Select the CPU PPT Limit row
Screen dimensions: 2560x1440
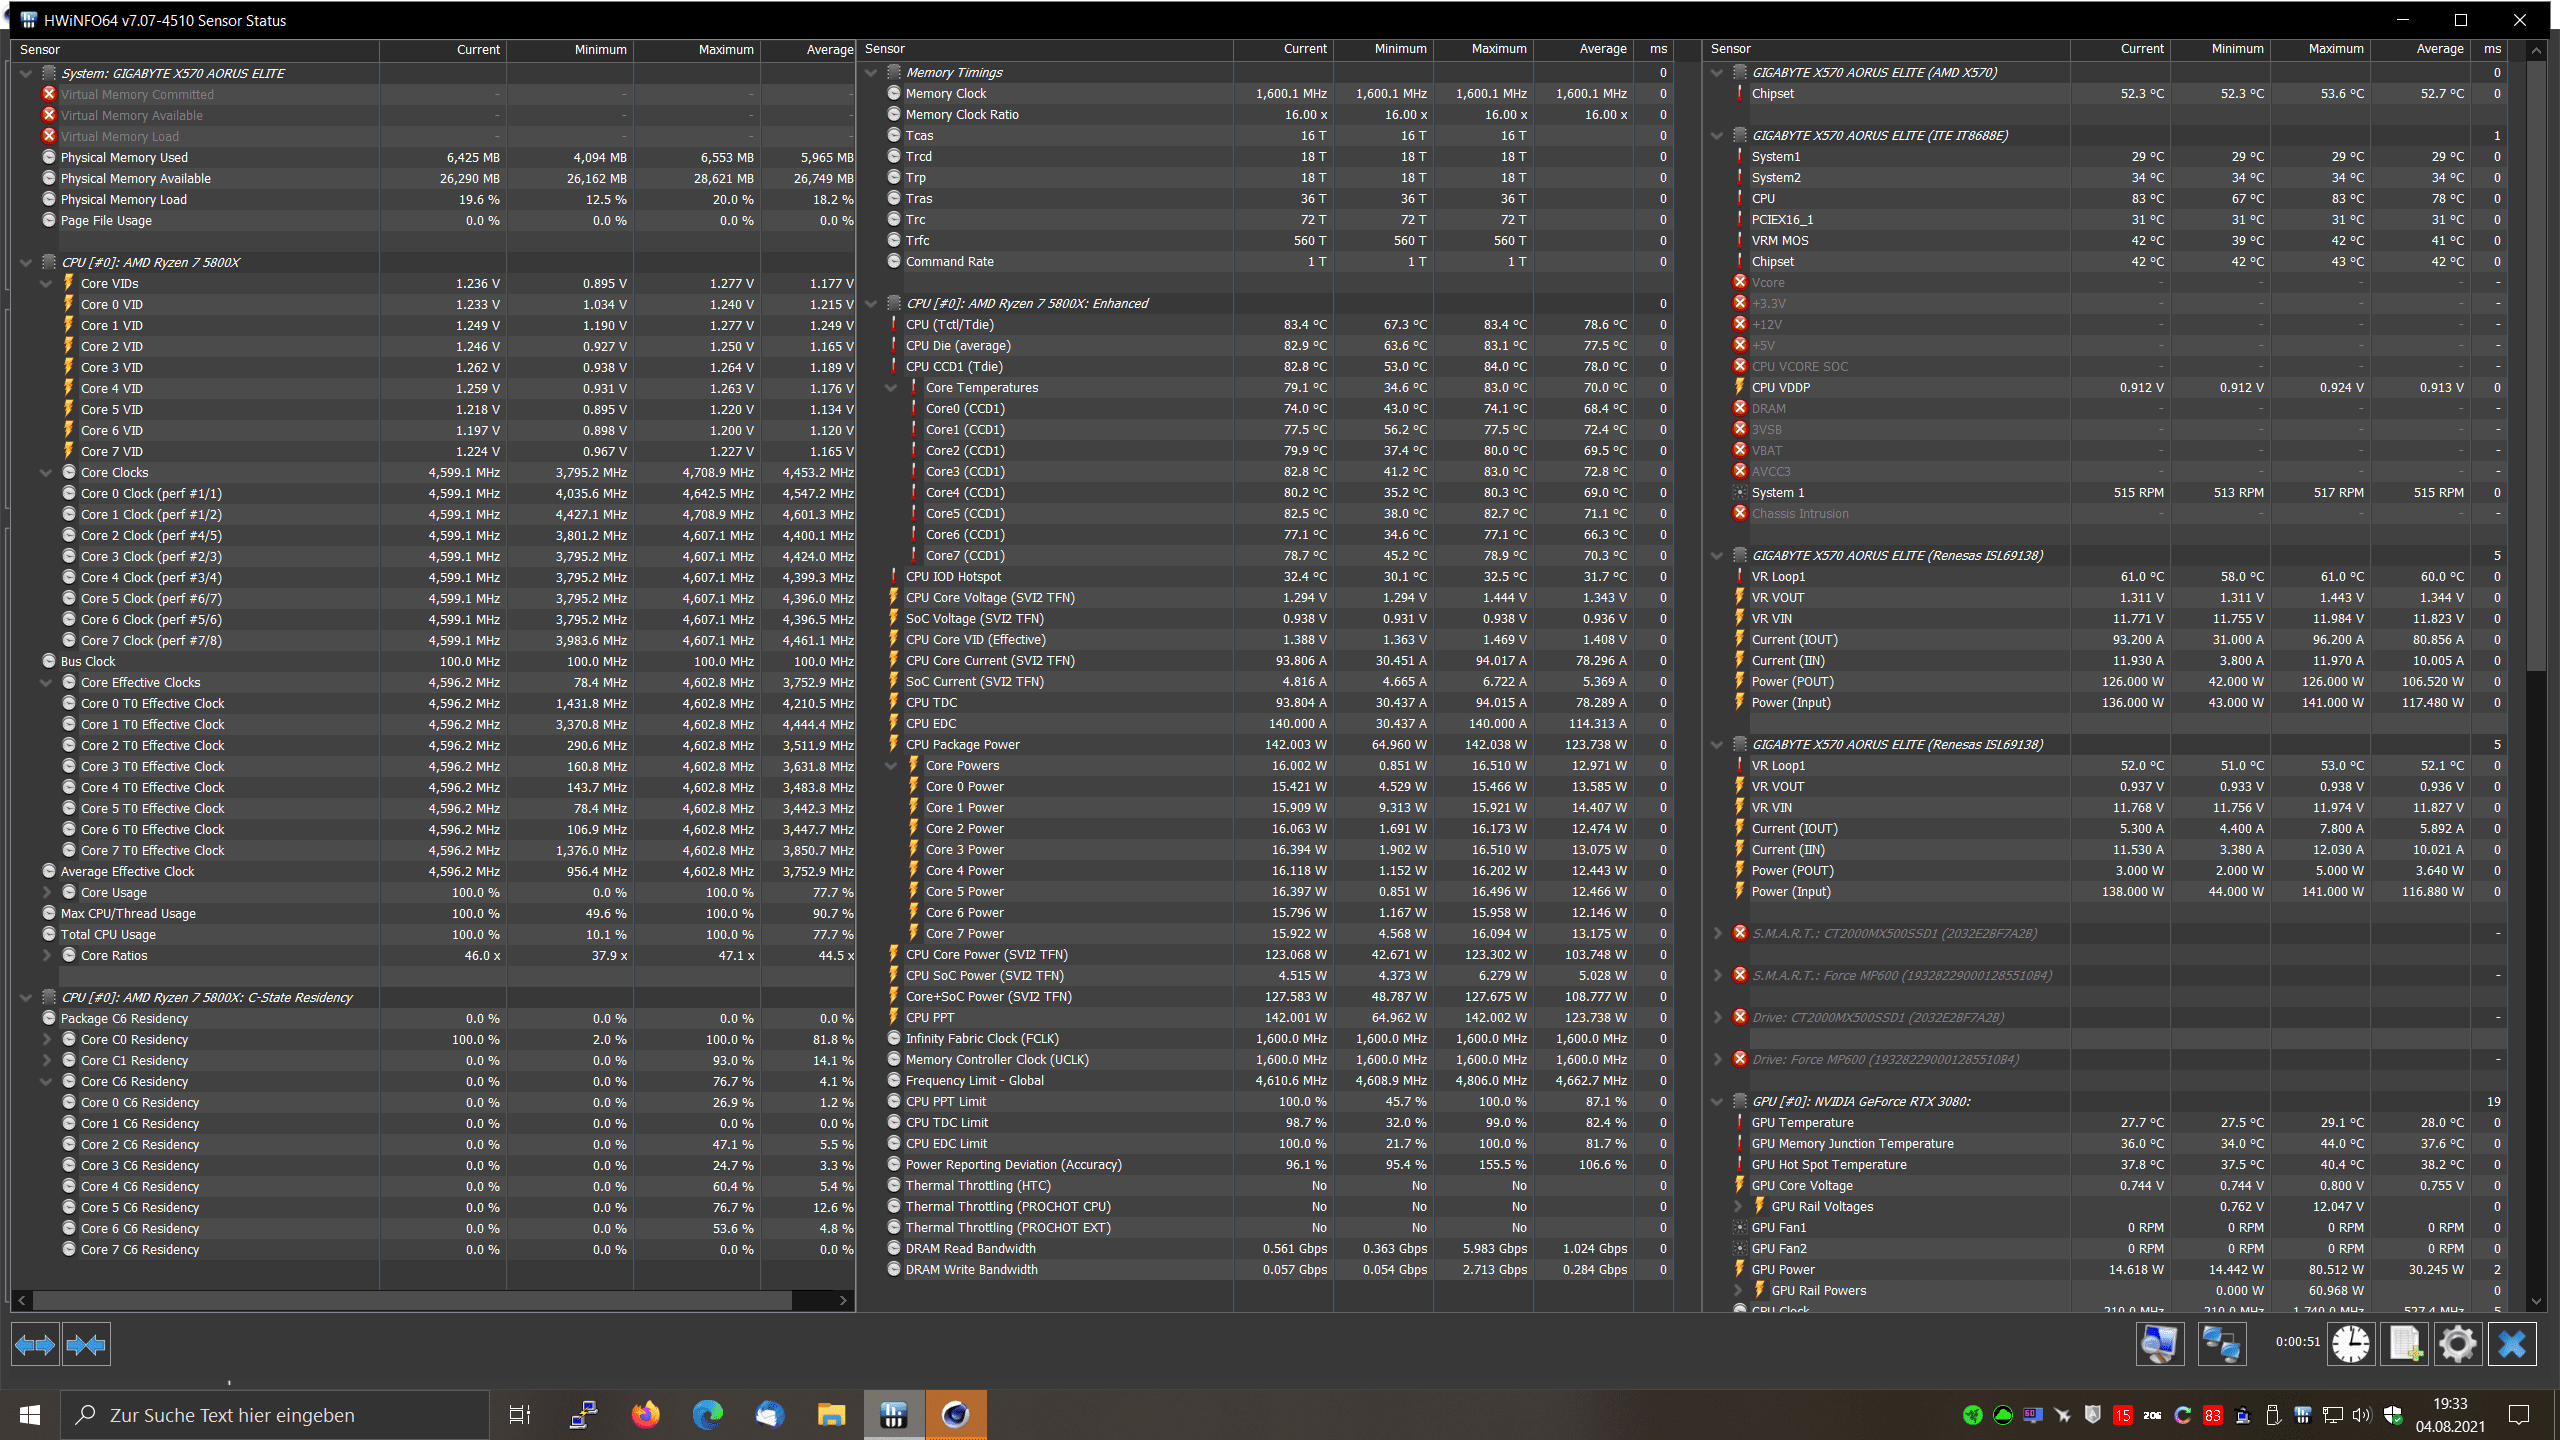tap(1265, 1101)
